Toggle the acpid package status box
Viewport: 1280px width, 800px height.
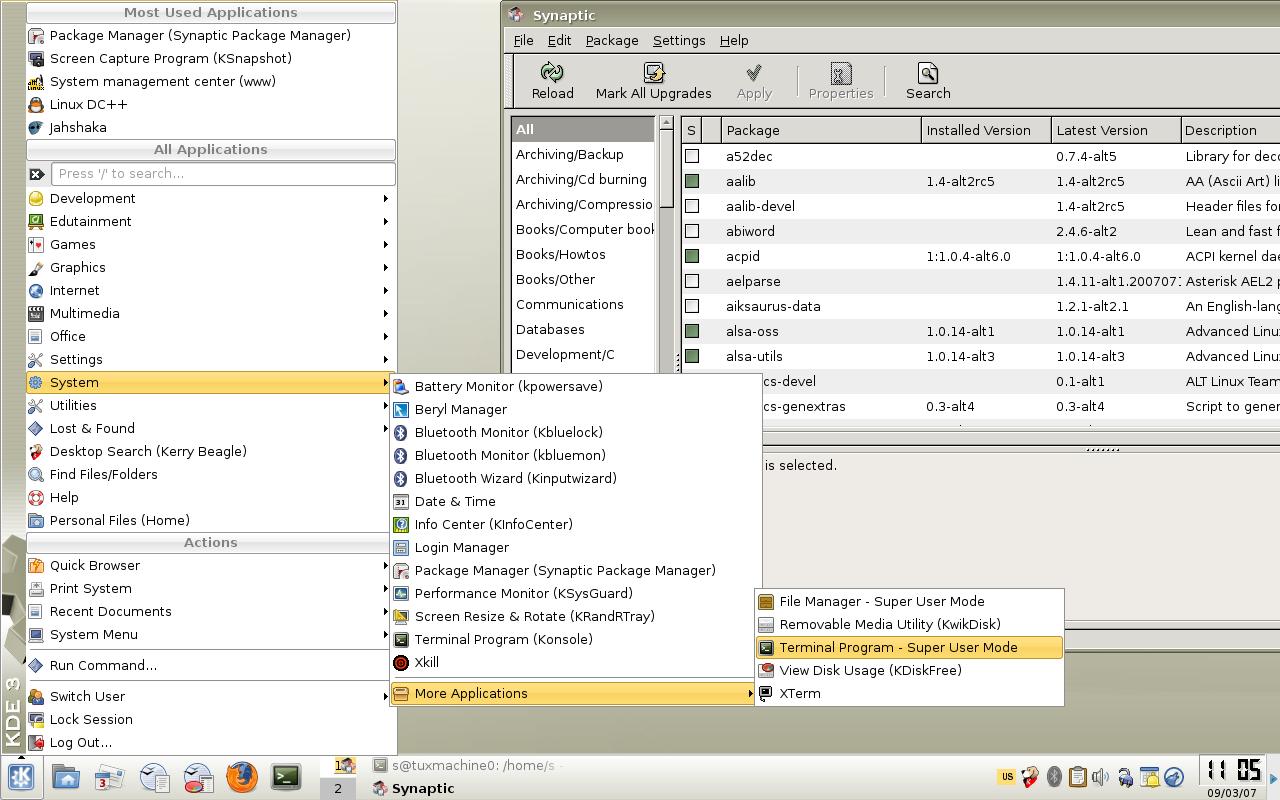(692, 256)
